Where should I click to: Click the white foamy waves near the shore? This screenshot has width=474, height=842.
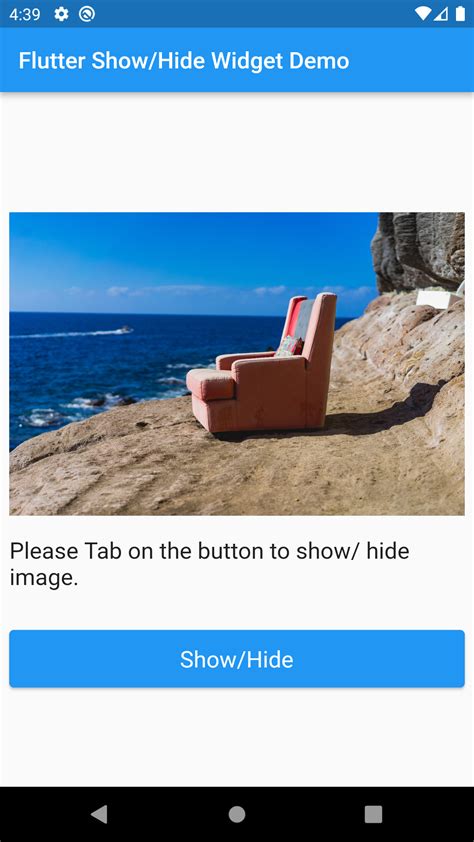(x=81, y=408)
